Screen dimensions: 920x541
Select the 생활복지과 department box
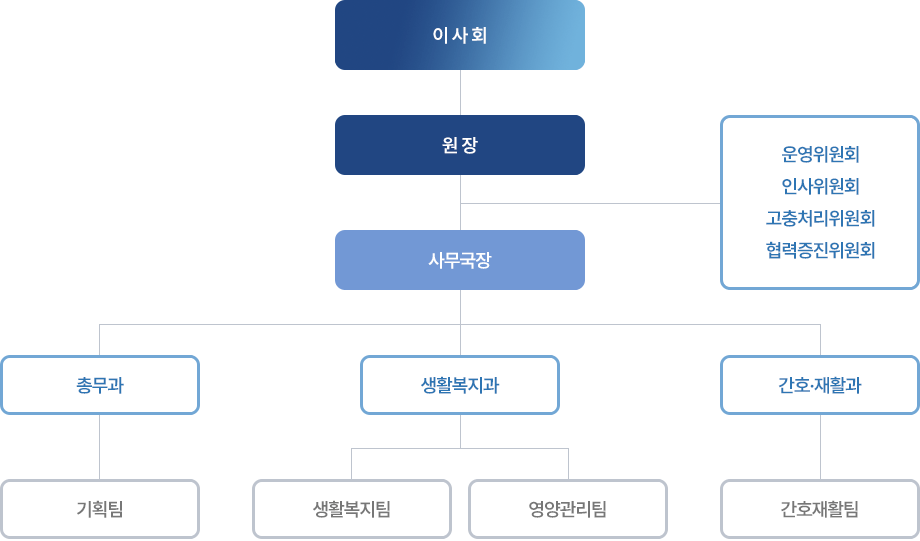(x=459, y=385)
